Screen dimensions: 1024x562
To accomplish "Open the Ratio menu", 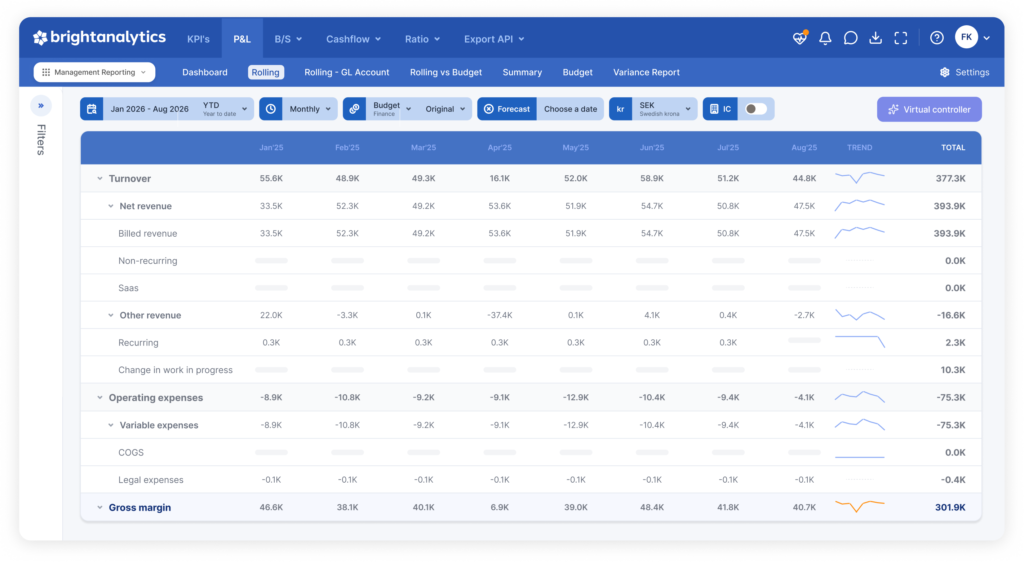I will [422, 39].
